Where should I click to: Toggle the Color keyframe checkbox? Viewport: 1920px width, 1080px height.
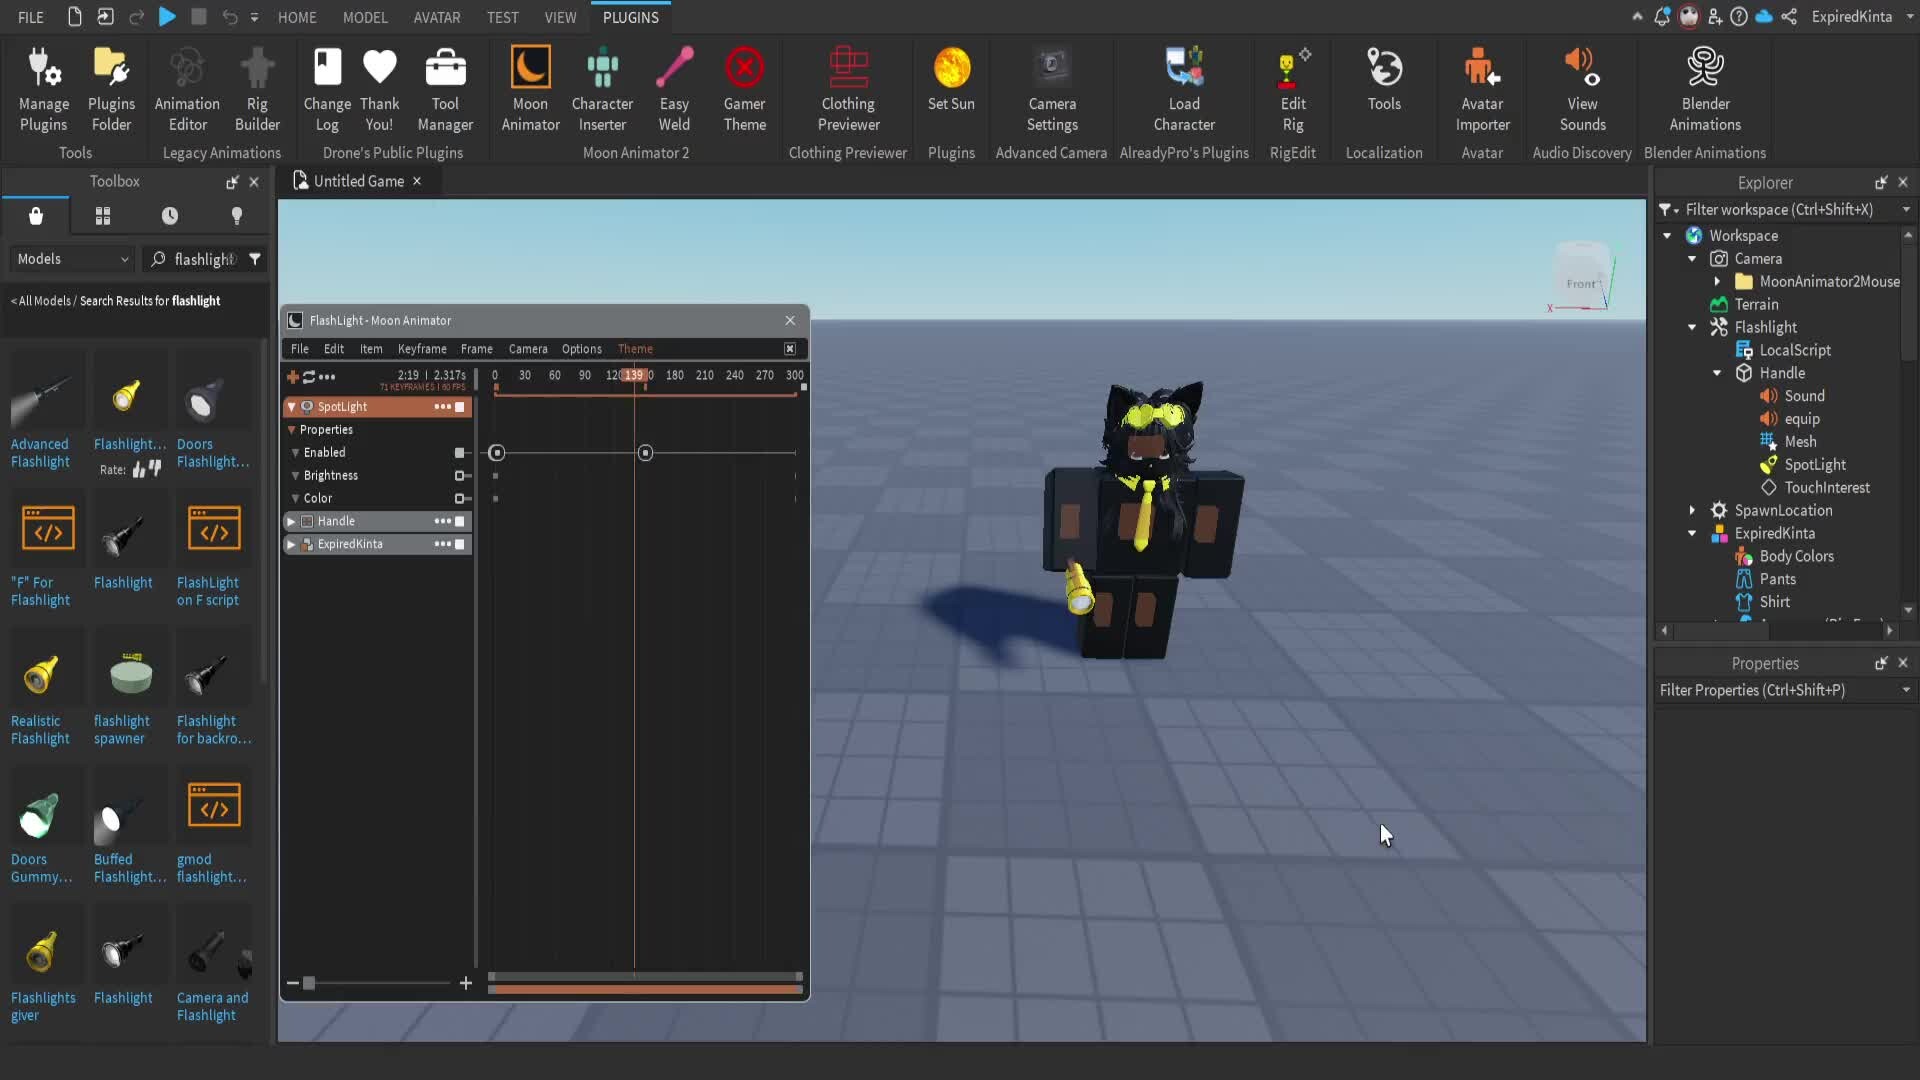pyautogui.click(x=462, y=498)
